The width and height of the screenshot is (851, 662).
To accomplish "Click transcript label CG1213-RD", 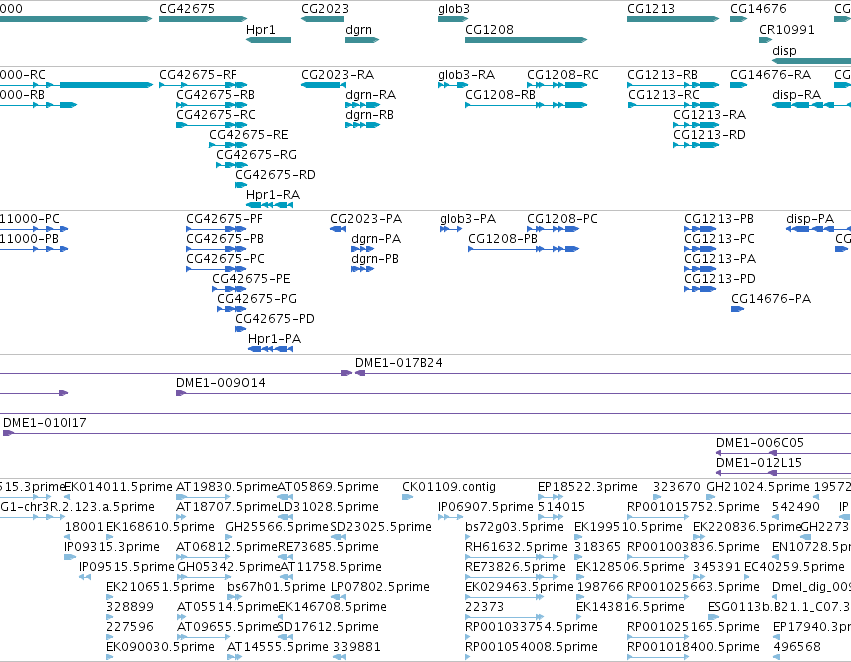I will coord(709,135).
